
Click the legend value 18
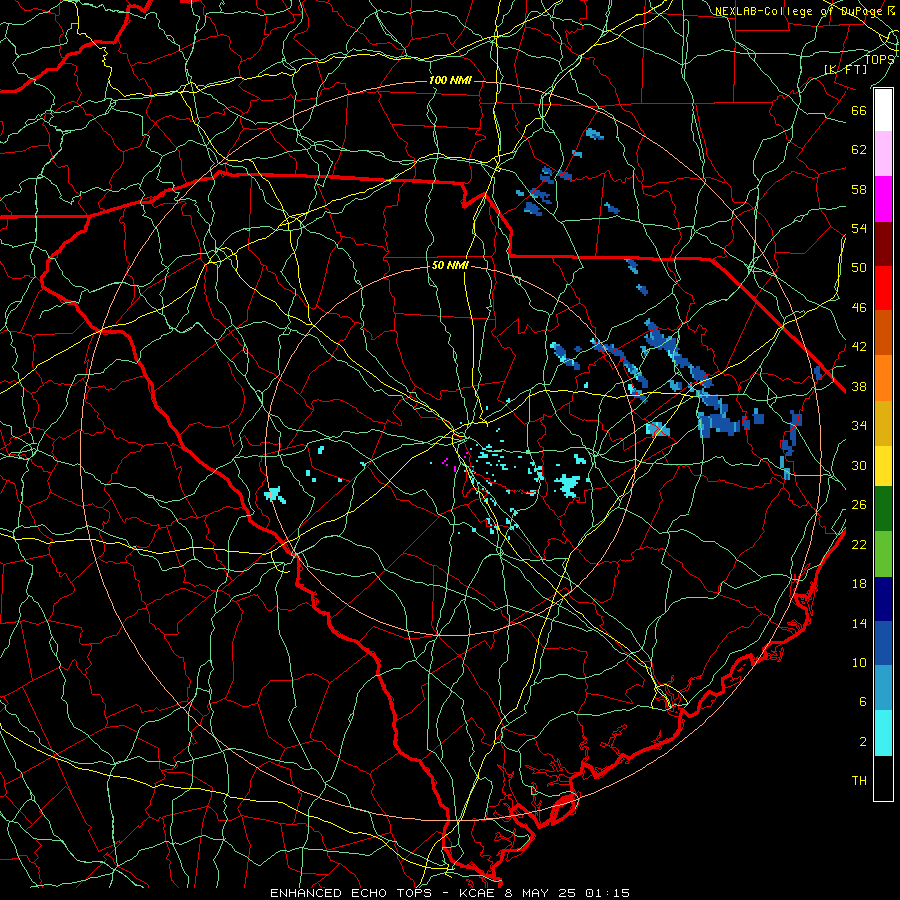point(859,584)
